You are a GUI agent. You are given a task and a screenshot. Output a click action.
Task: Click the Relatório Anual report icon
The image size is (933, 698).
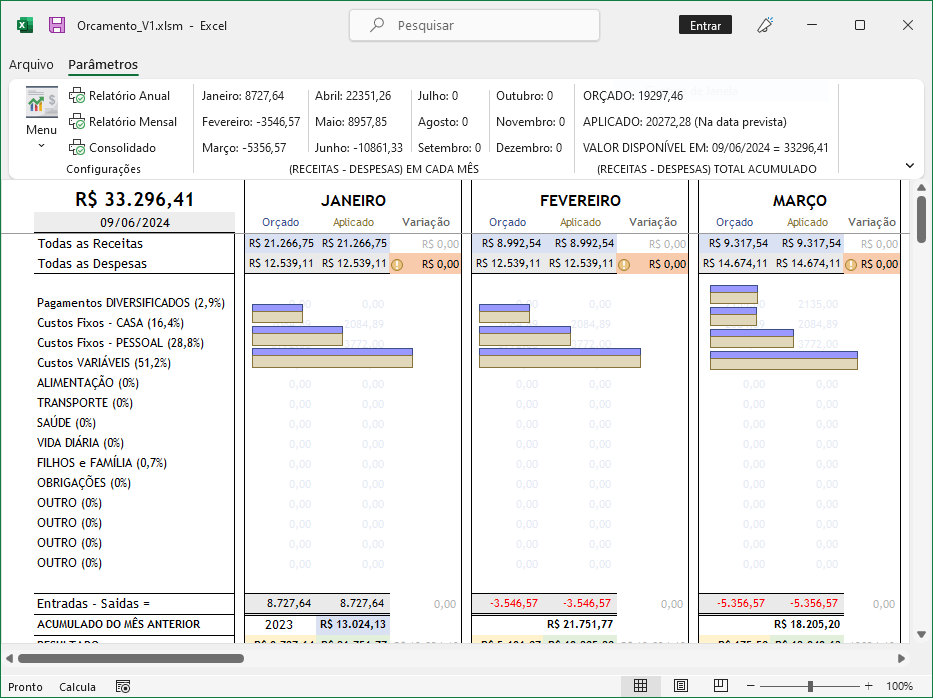77,96
